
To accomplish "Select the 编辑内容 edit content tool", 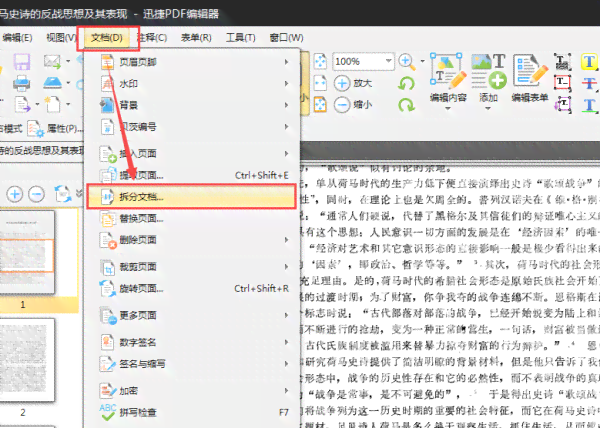I will pyautogui.click(x=448, y=78).
